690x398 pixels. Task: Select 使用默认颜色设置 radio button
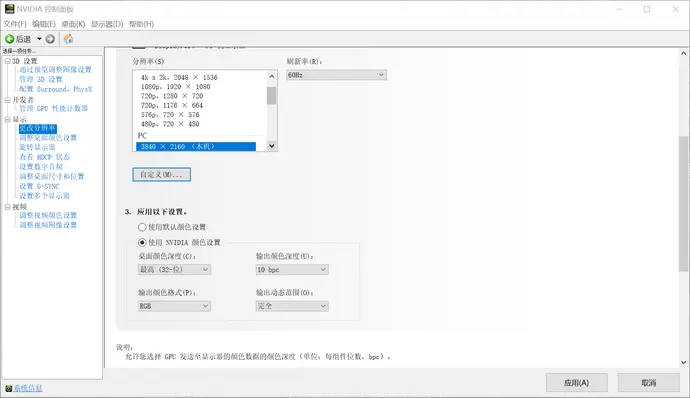pos(142,227)
